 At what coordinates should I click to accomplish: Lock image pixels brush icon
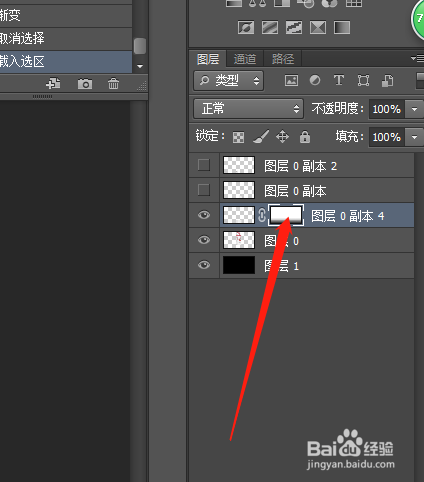(261, 137)
